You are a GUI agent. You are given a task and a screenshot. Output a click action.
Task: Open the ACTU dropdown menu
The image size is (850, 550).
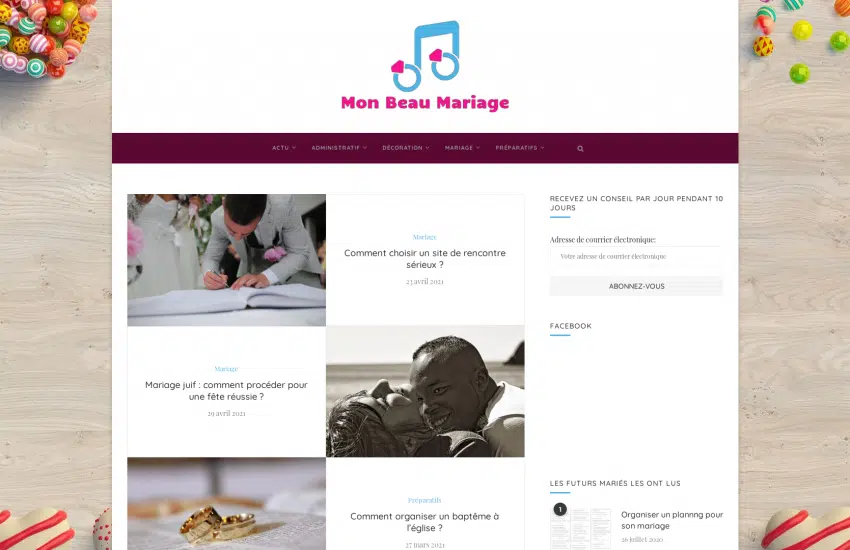284,148
